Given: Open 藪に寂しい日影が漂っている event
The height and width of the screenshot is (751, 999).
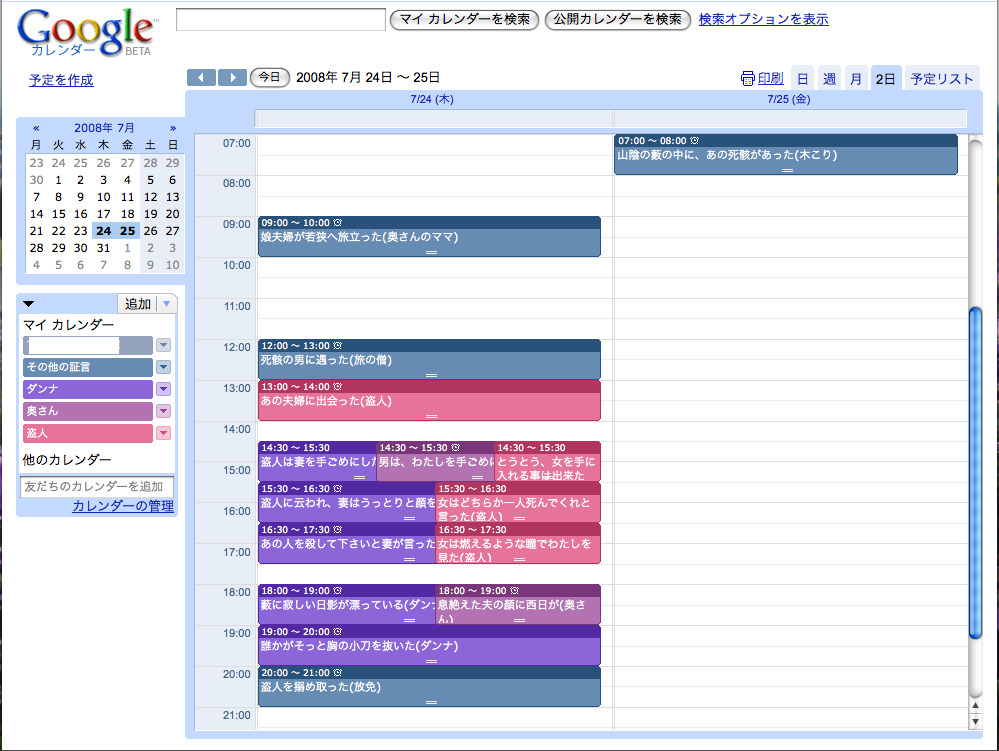Looking at the screenshot, I should pyautogui.click(x=347, y=604).
